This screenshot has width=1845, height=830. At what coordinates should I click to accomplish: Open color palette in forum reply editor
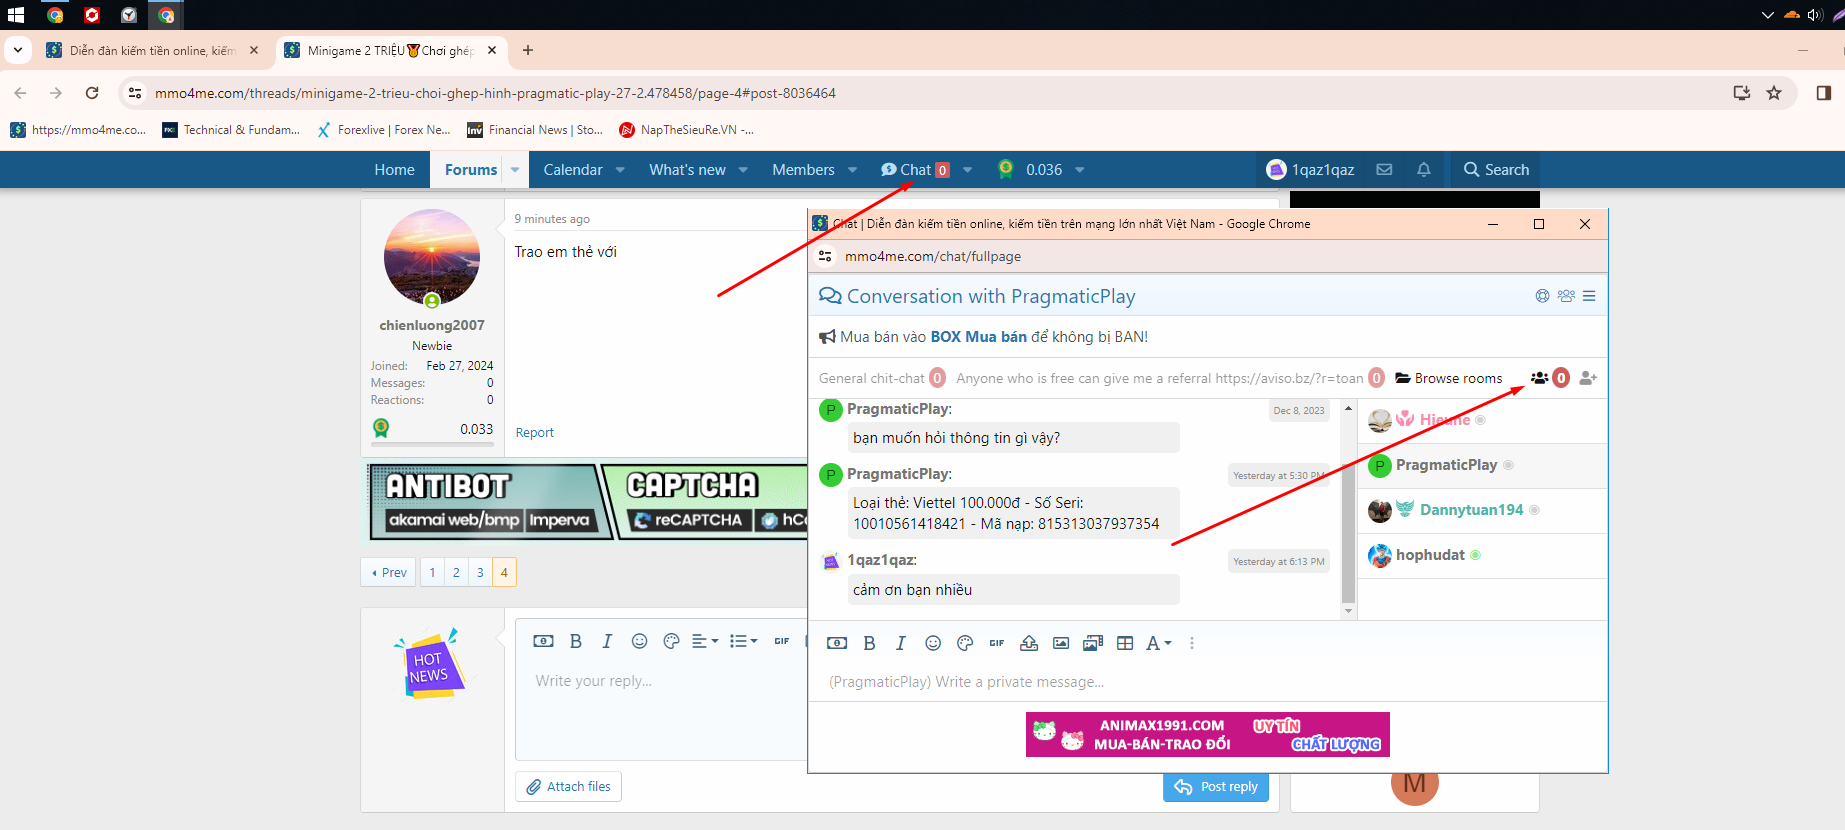(x=672, y=641)
